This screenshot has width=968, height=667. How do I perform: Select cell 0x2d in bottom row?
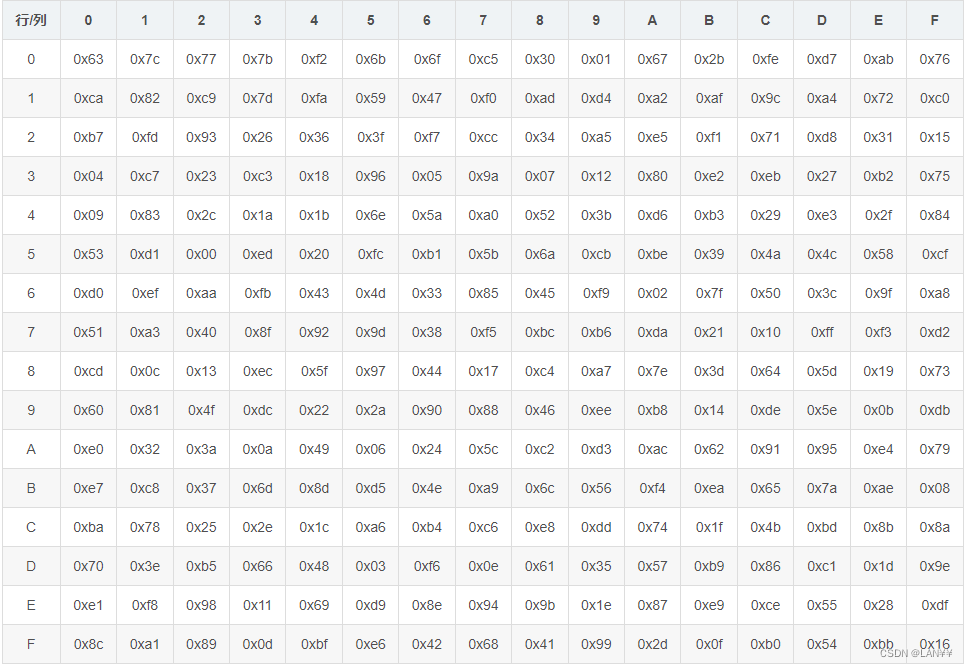click(x=653, y=644)
